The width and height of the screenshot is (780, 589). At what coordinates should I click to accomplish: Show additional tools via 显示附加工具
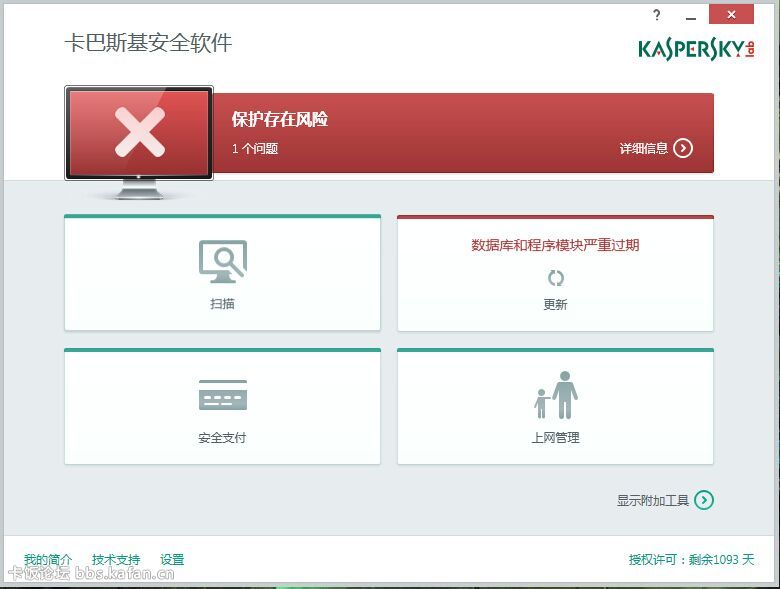(x=653, y=500)
